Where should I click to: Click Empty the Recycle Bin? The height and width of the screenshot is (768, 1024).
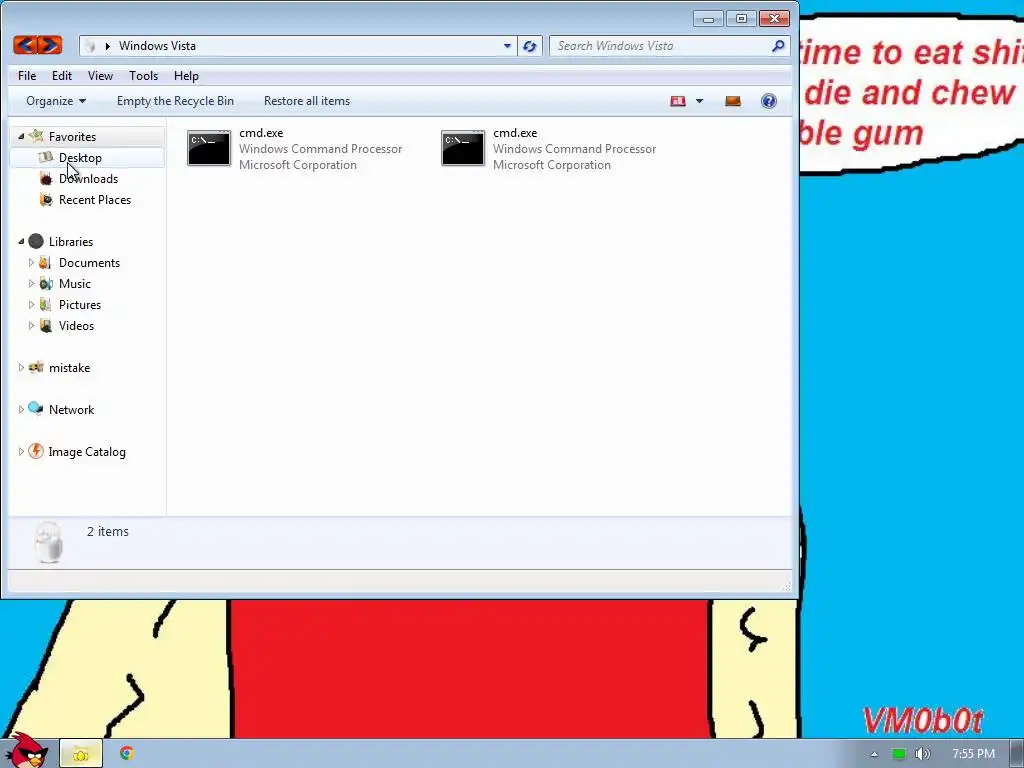175,101
